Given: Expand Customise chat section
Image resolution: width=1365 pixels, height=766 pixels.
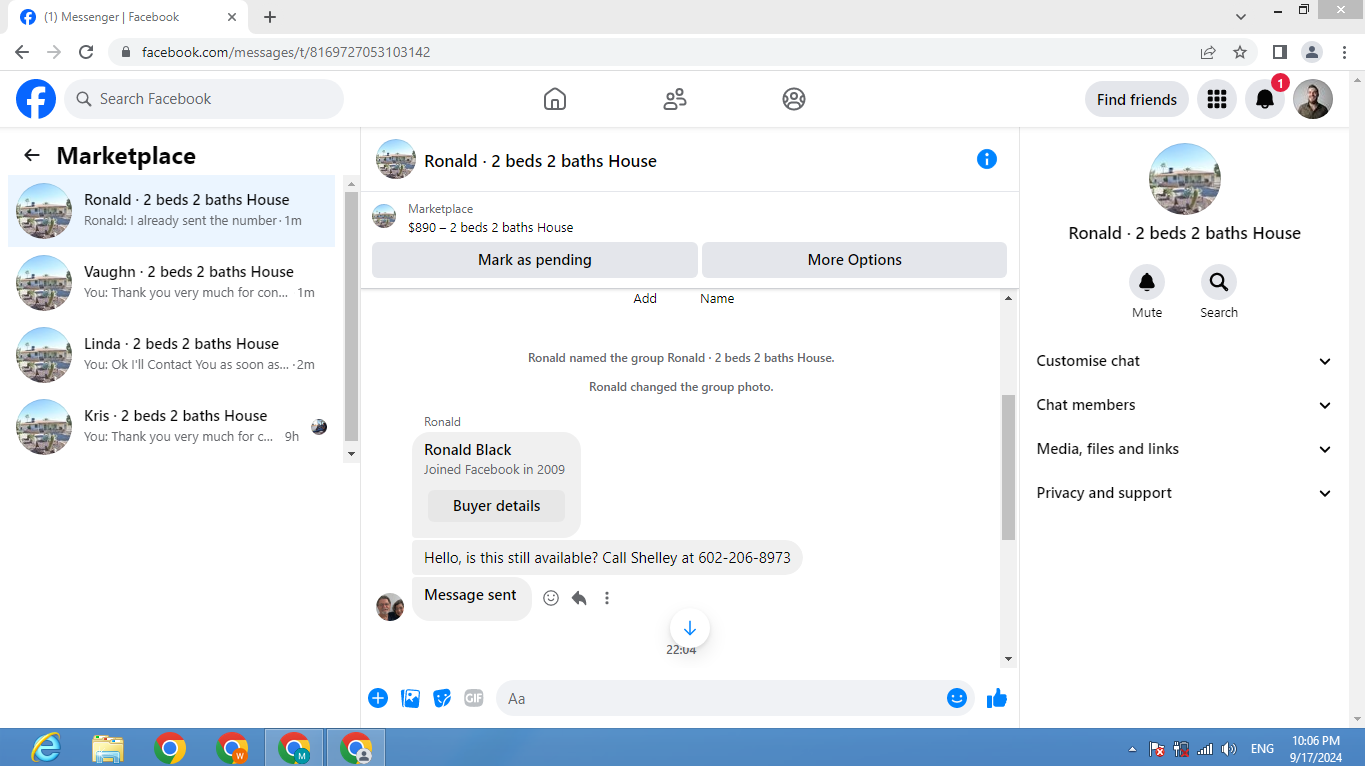Looking at the screenshot, I should tap(1185, 361).
